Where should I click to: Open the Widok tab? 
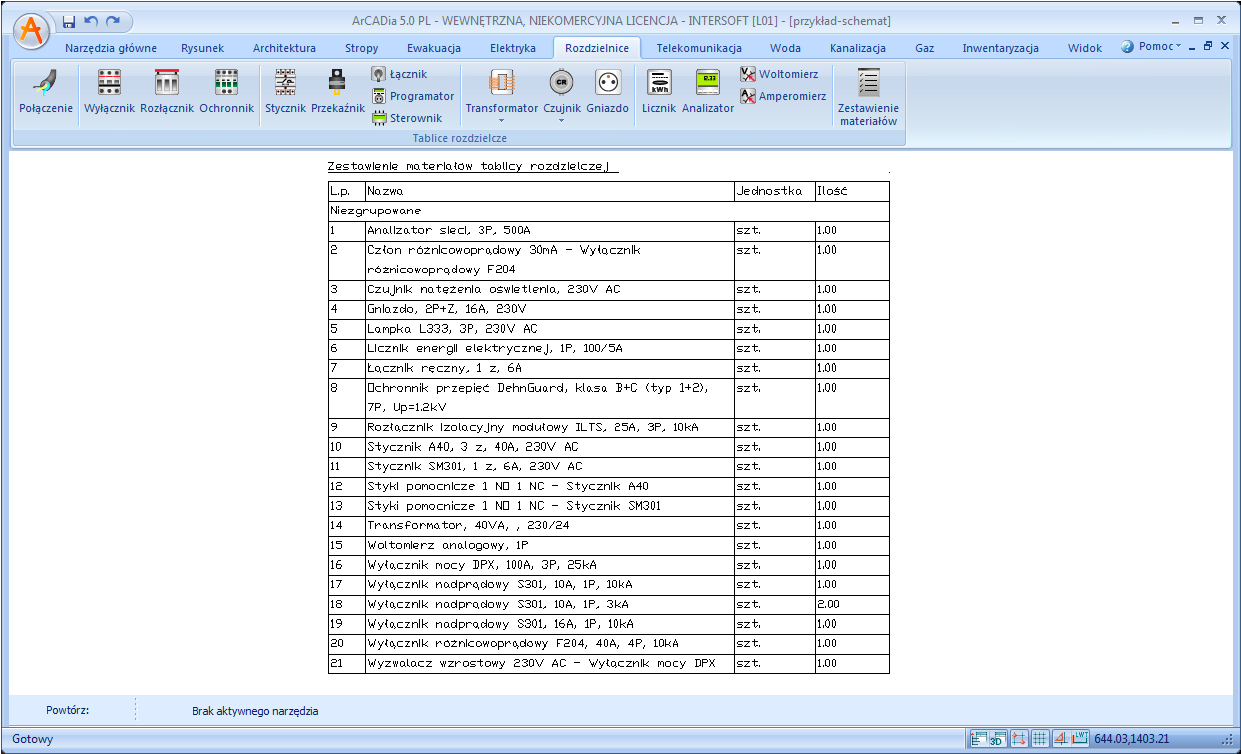(1085, 48)
